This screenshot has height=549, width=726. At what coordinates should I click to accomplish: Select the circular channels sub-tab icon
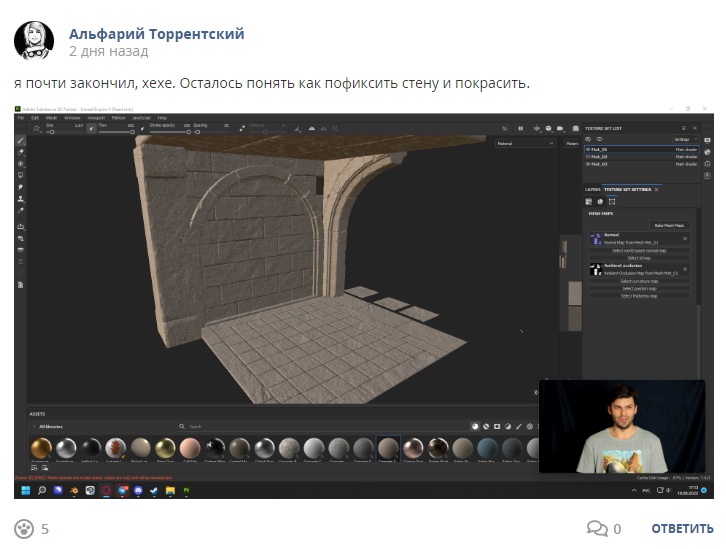pyautogui.click(x=601, y=201)
